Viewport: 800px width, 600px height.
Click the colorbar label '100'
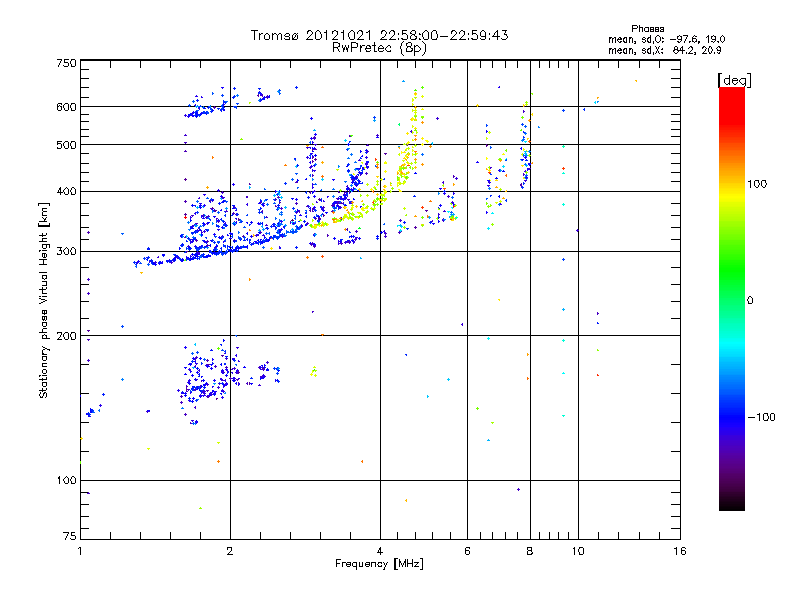pyautogui.click(x=757, y=184)
